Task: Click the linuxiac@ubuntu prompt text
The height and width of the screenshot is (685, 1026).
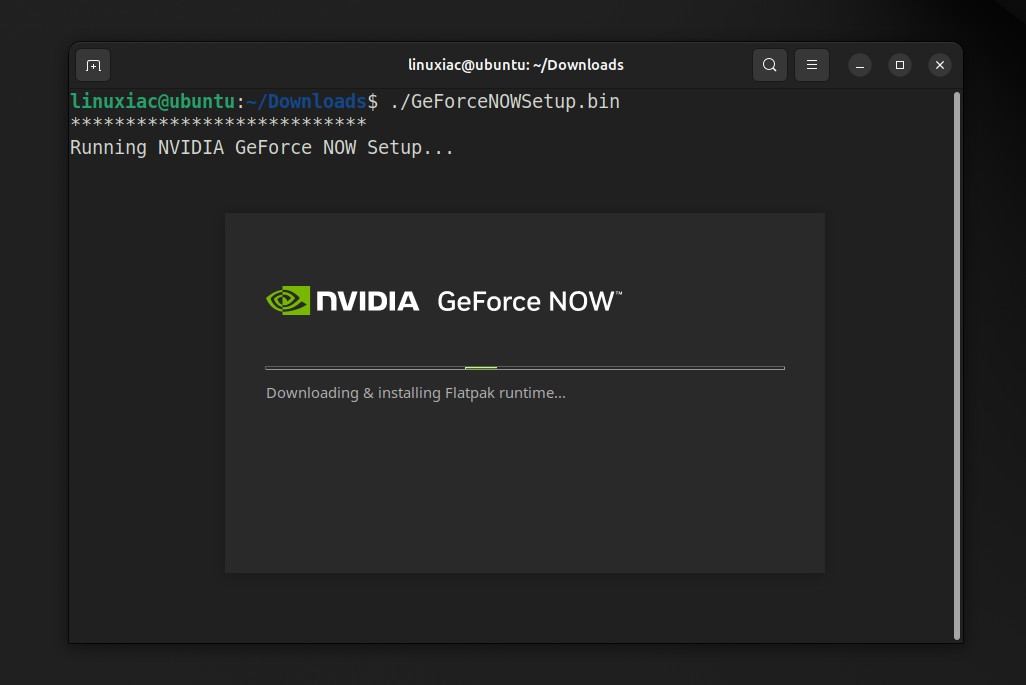Action: [152, 101]
